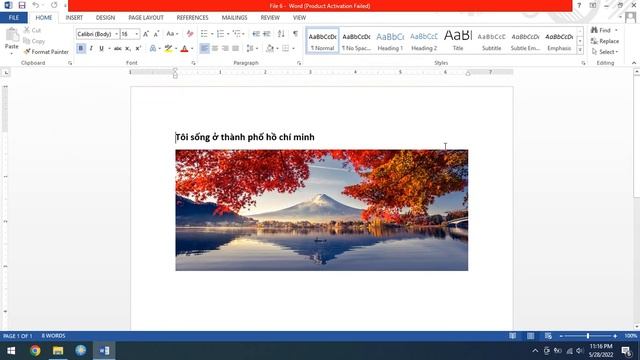The width and height of the screenshot is (640, 360).
Task: Toggle Italic formatting
Action: tap(91, 49)
